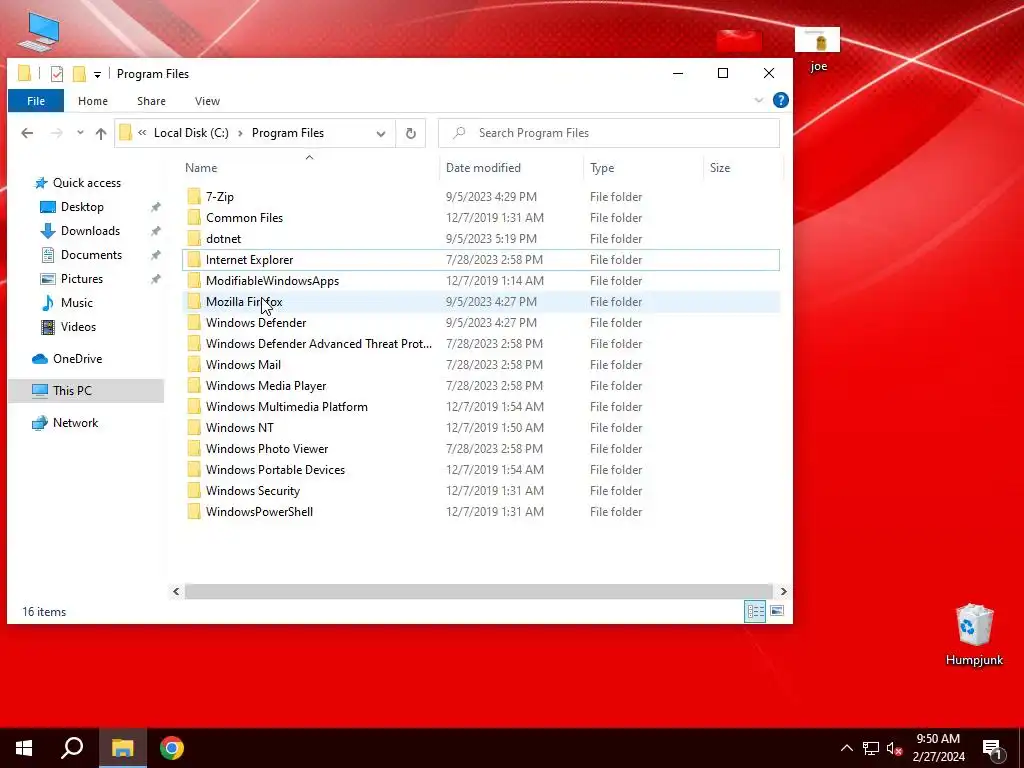
Task: Refresh the Program Files folder
Action: (x=411, y=133)
